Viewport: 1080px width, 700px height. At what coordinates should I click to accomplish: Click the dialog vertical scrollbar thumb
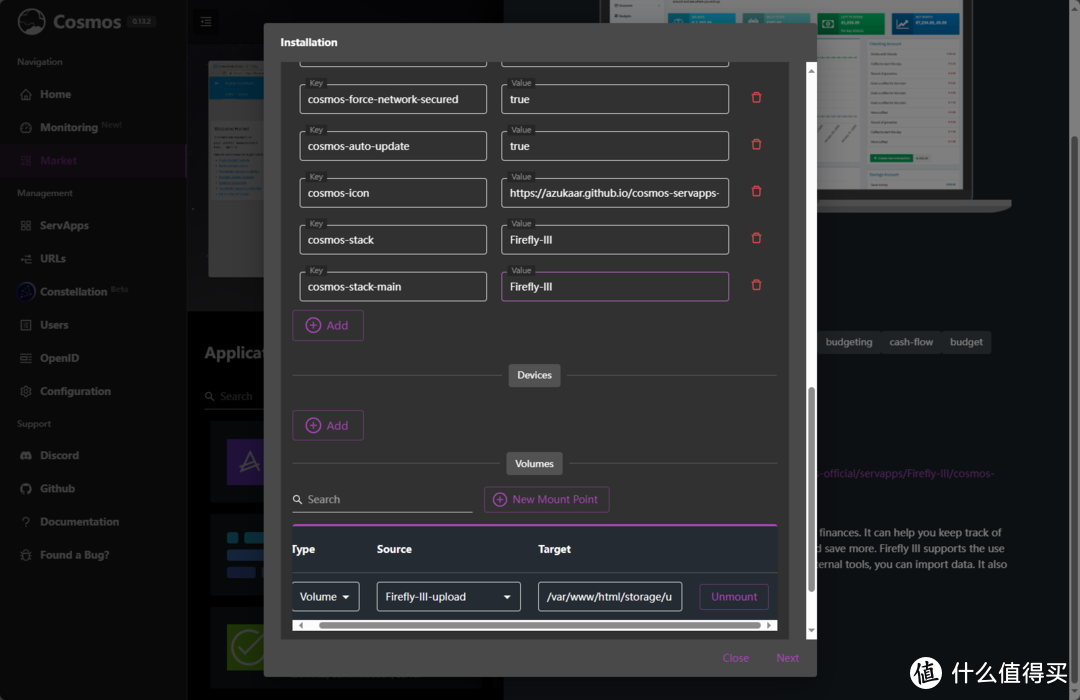pos(811,489)
